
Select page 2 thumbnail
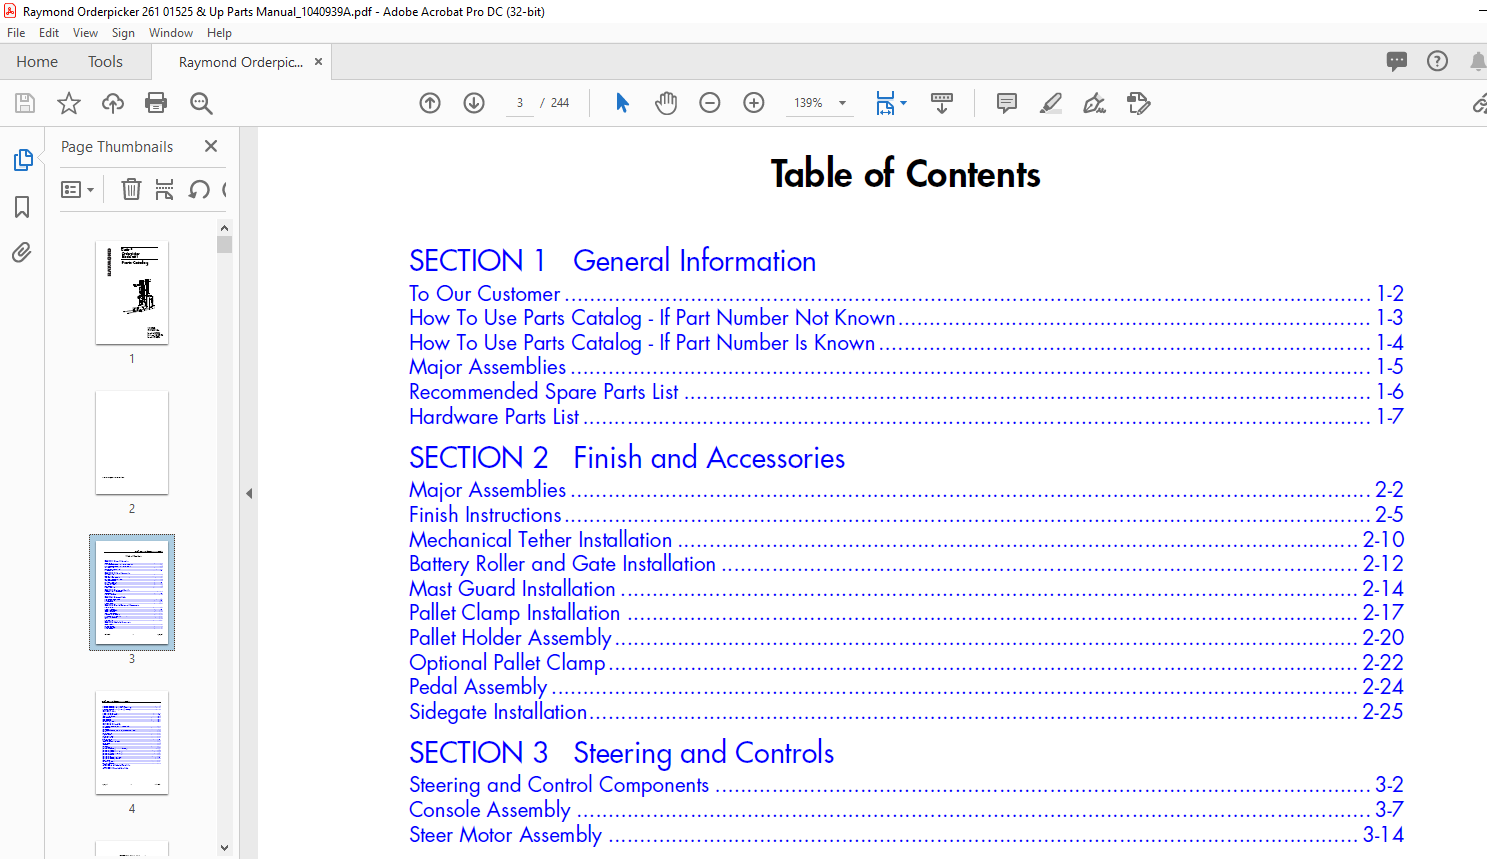tap(132, 443)
